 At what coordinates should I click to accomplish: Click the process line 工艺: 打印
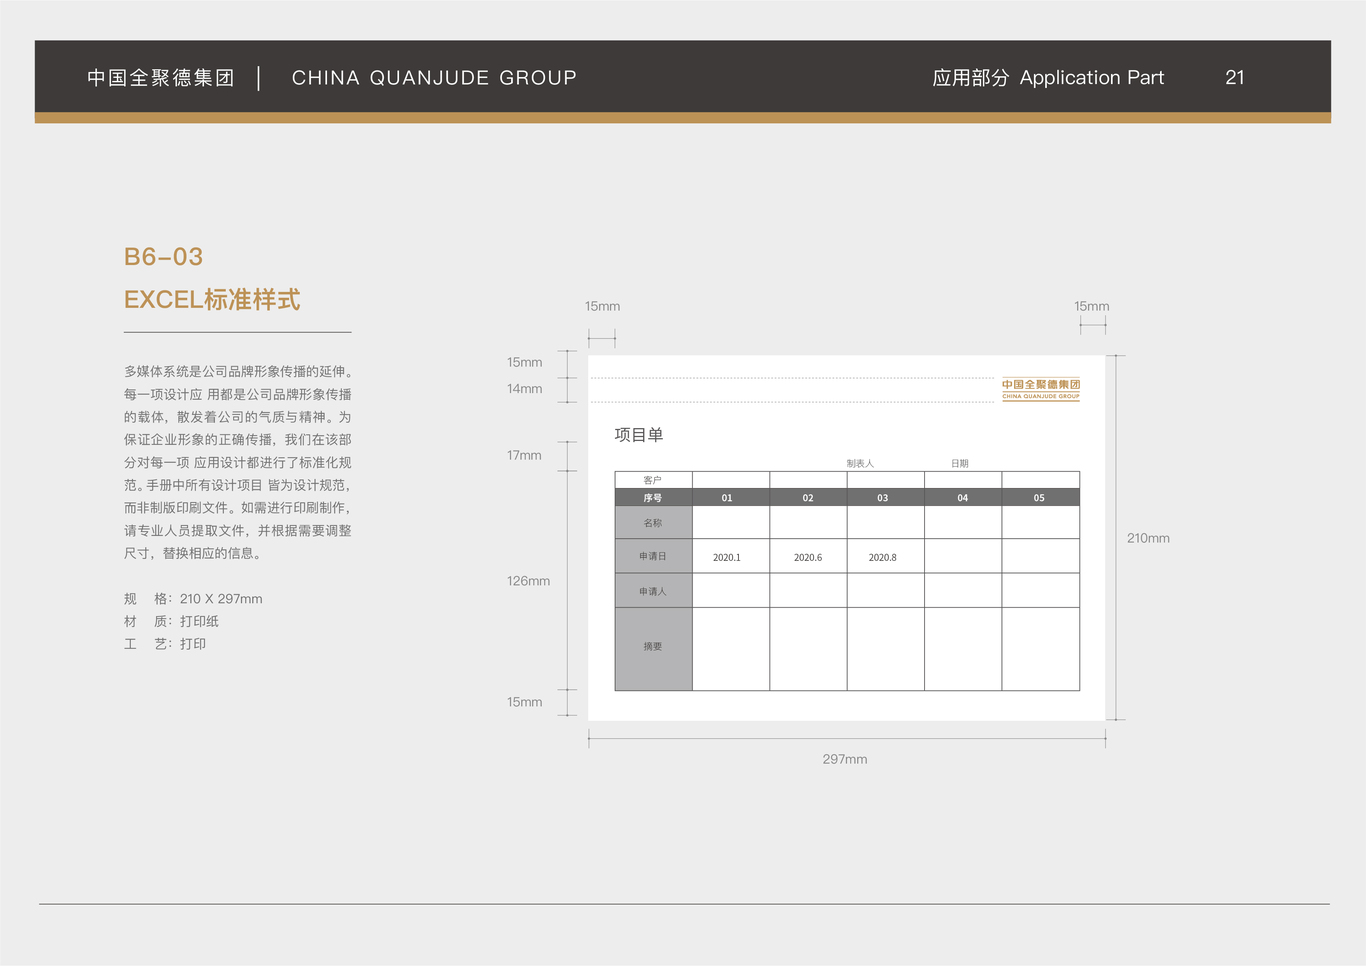pyautogui.click(x=165, y=644)
